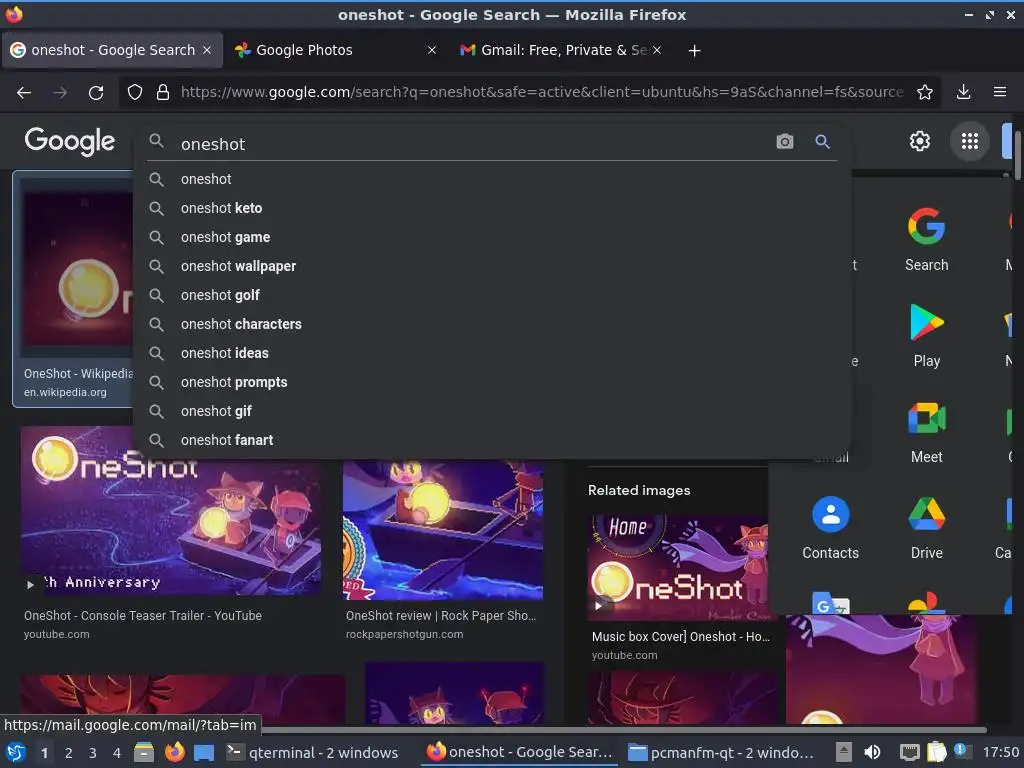This screenshot has width=1024, height=768.
Task: Choose the "oneshot keto" suggestion
Action: (492, 208)
